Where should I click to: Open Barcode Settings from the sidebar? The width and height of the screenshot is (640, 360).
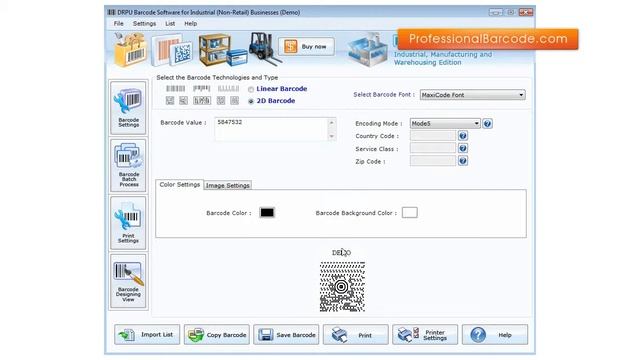(129, 108)
